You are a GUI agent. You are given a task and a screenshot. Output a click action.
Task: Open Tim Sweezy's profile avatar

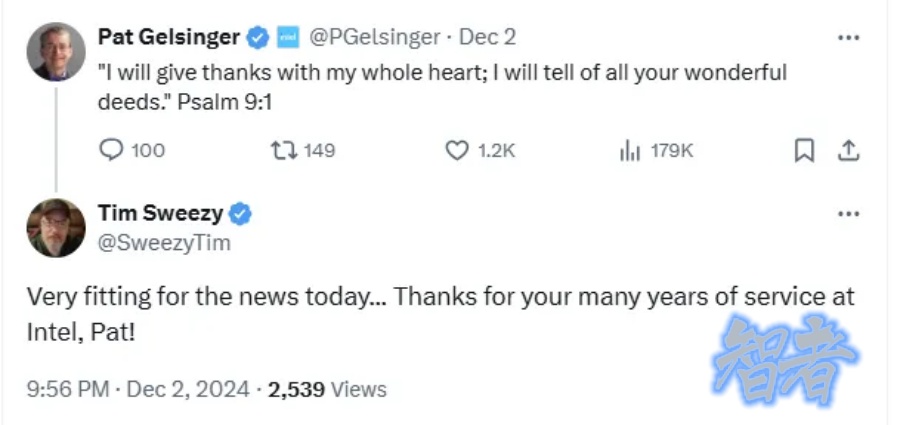pyautogui.click(x=56, y=228)
